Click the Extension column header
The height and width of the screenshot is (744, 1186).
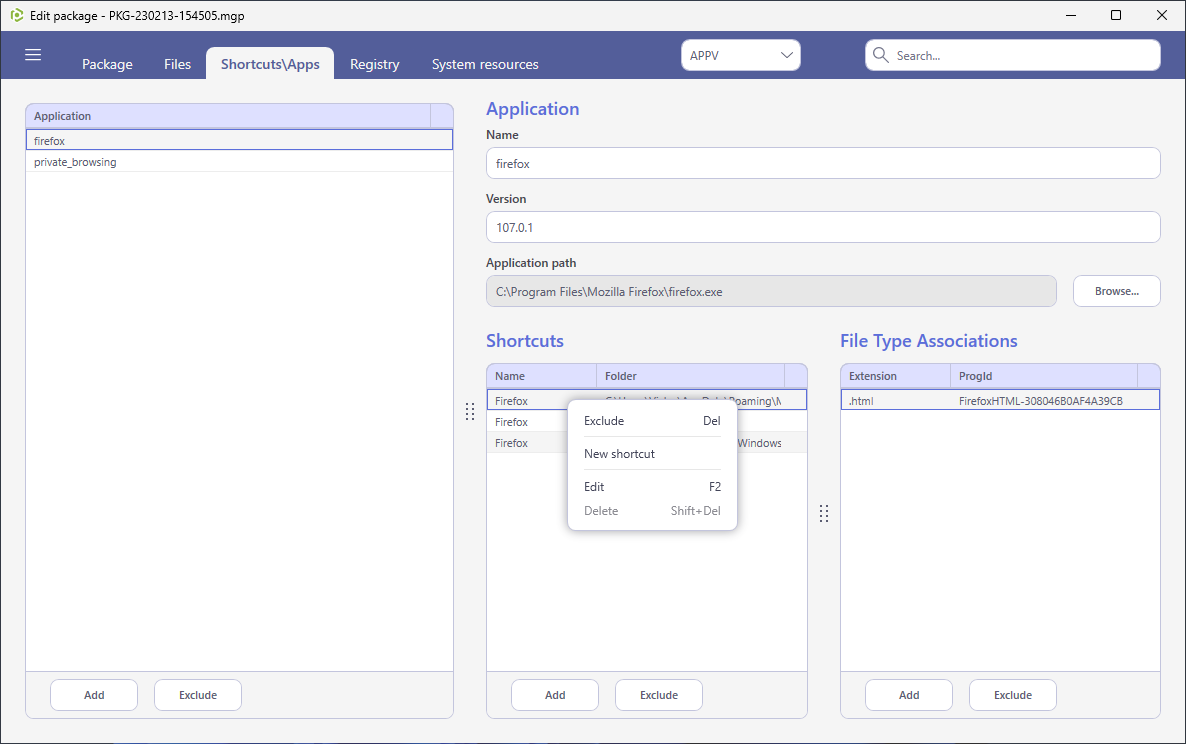point(896,376)
